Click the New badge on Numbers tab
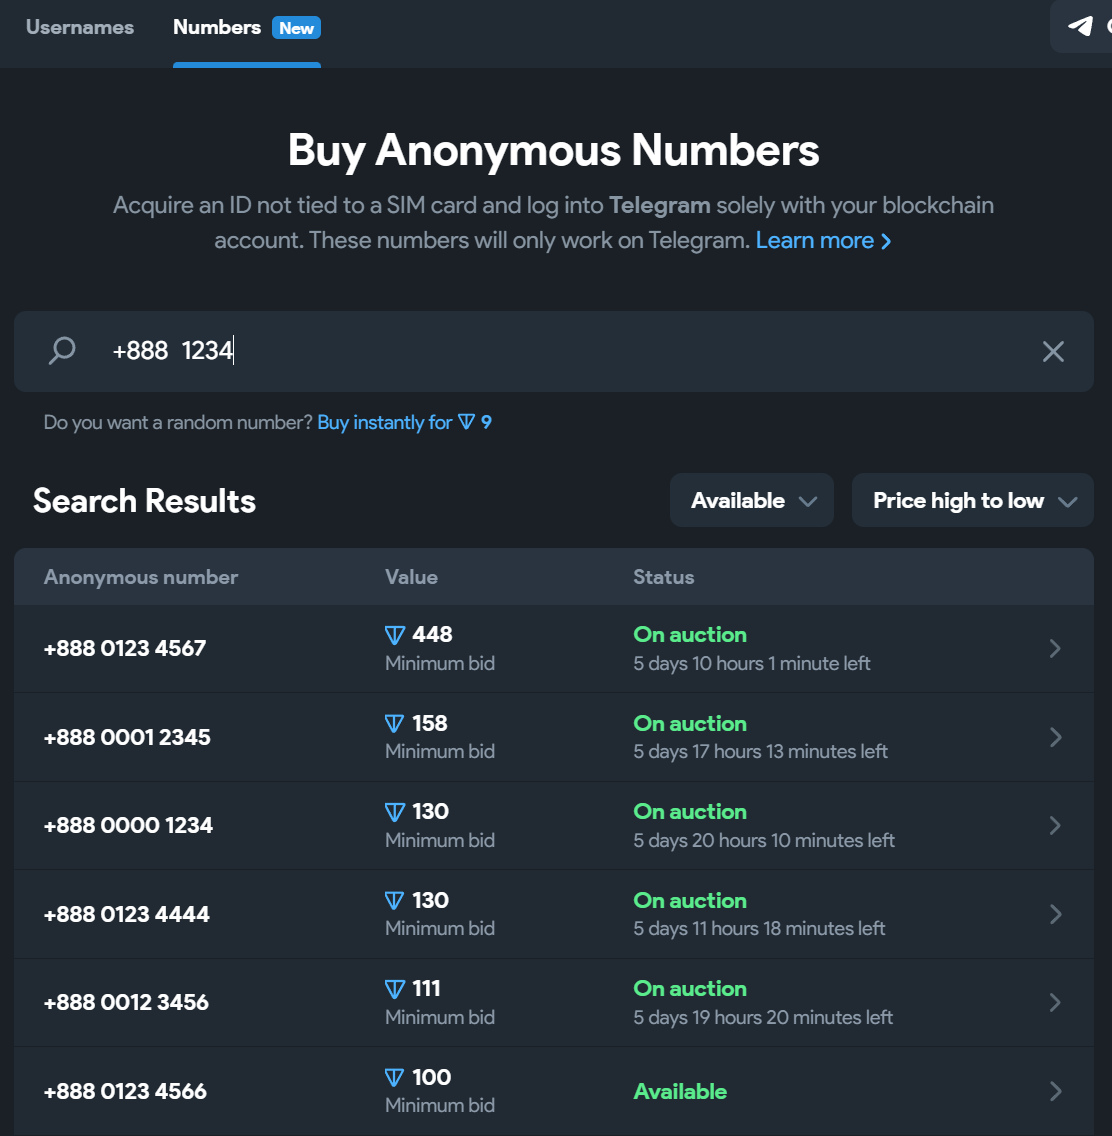 (x=296, y=28)
